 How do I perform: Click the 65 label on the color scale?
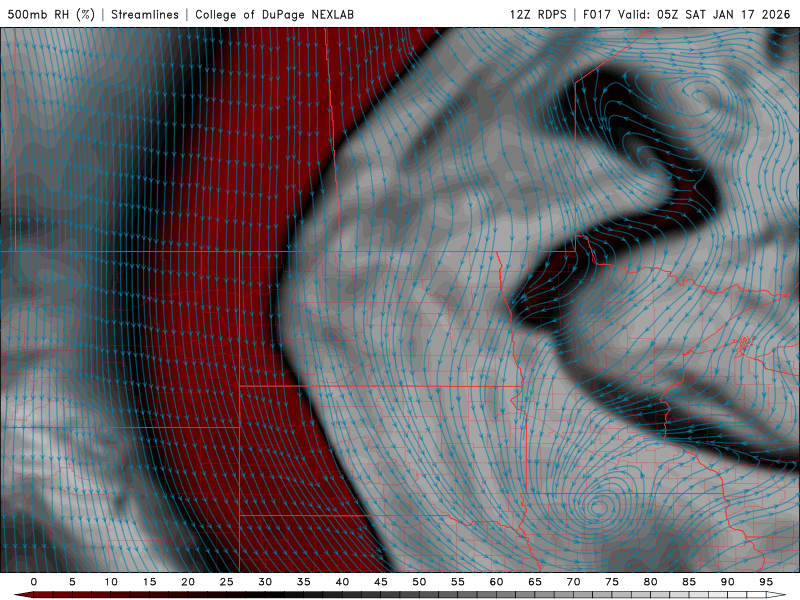coord(535,582)
